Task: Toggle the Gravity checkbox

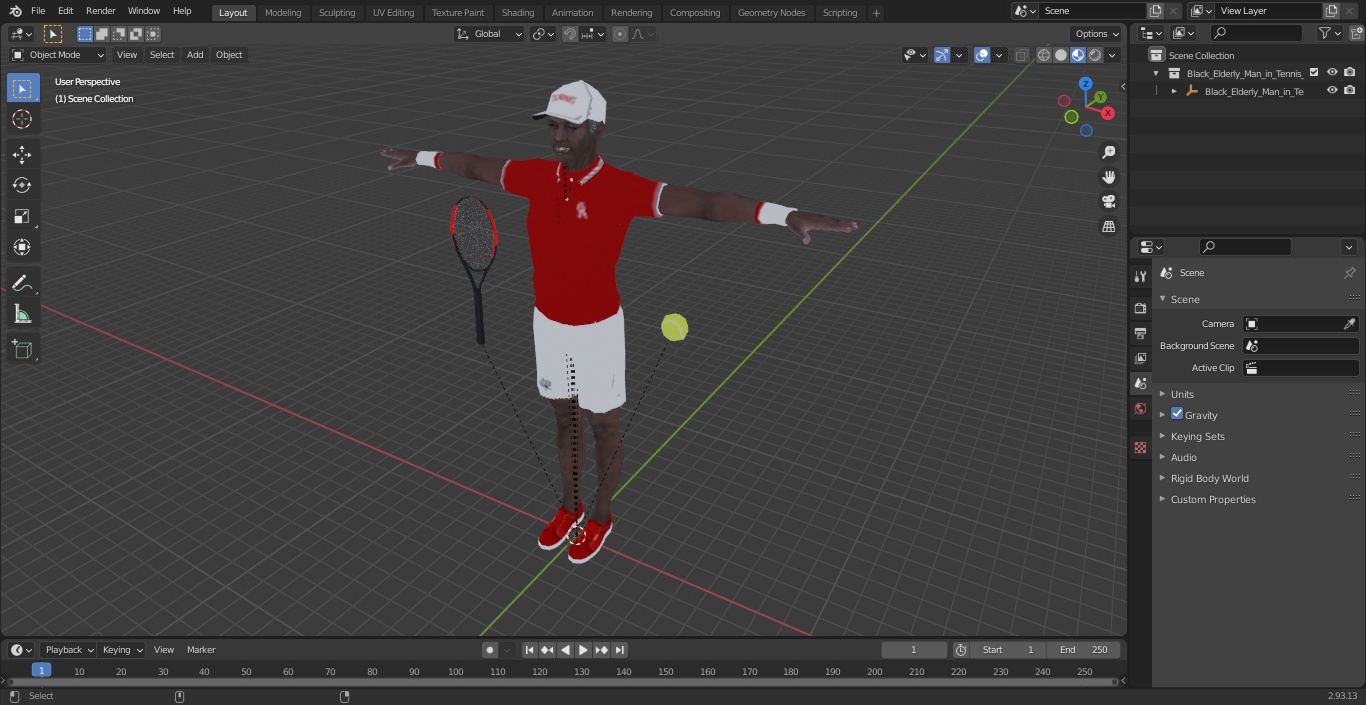Action: click(x=1177, y=414)
